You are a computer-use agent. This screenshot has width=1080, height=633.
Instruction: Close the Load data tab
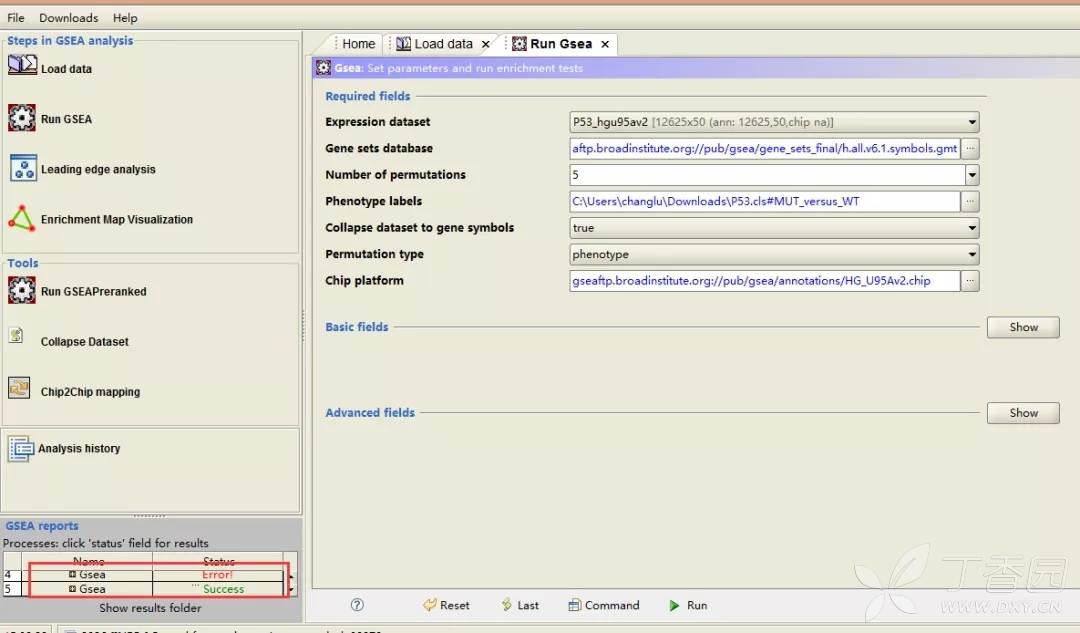pyautogui.click(x=486, y=44)
